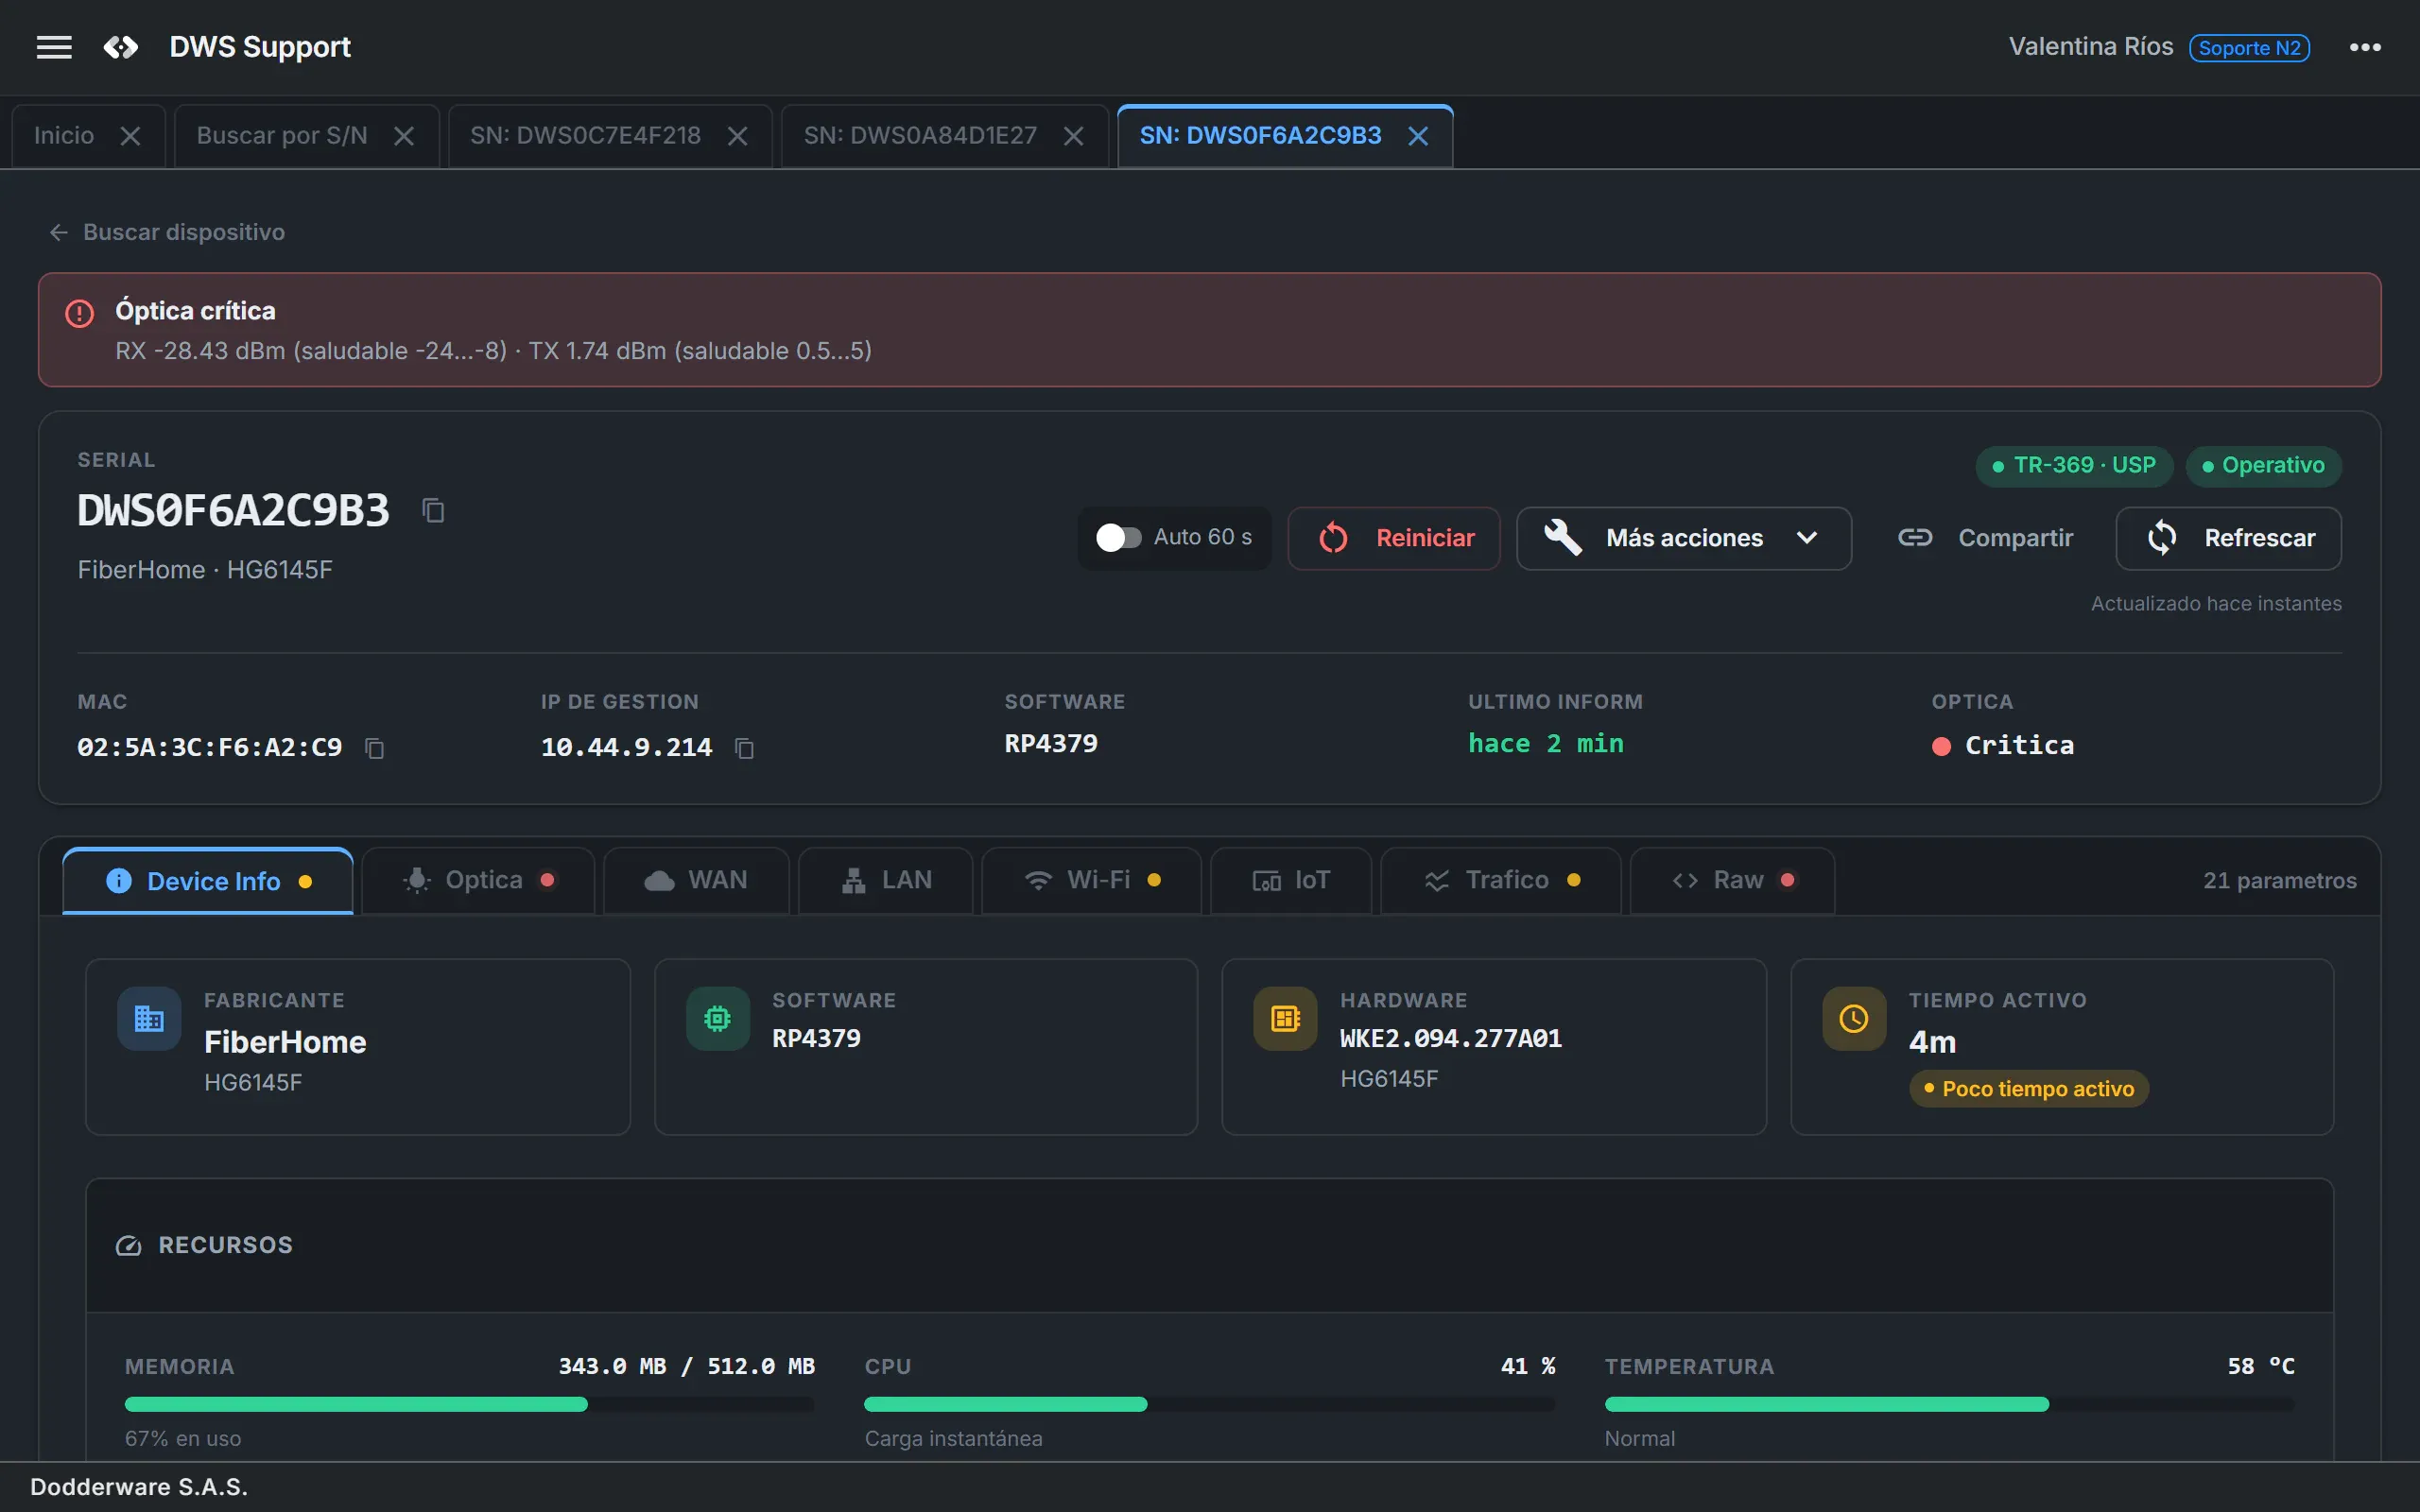Click the Memoria usage progress bar
The image size is (2420, 1512).
tap(469, 1404)
